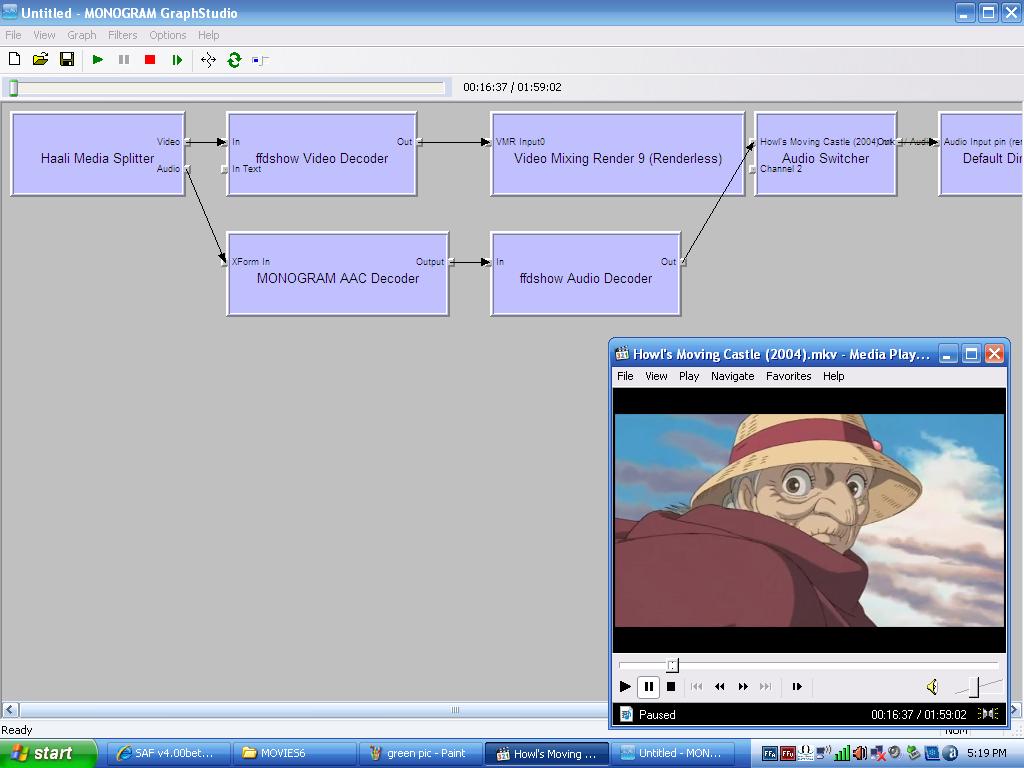Open the Help menu in GraphStudio

click(208, 35)
